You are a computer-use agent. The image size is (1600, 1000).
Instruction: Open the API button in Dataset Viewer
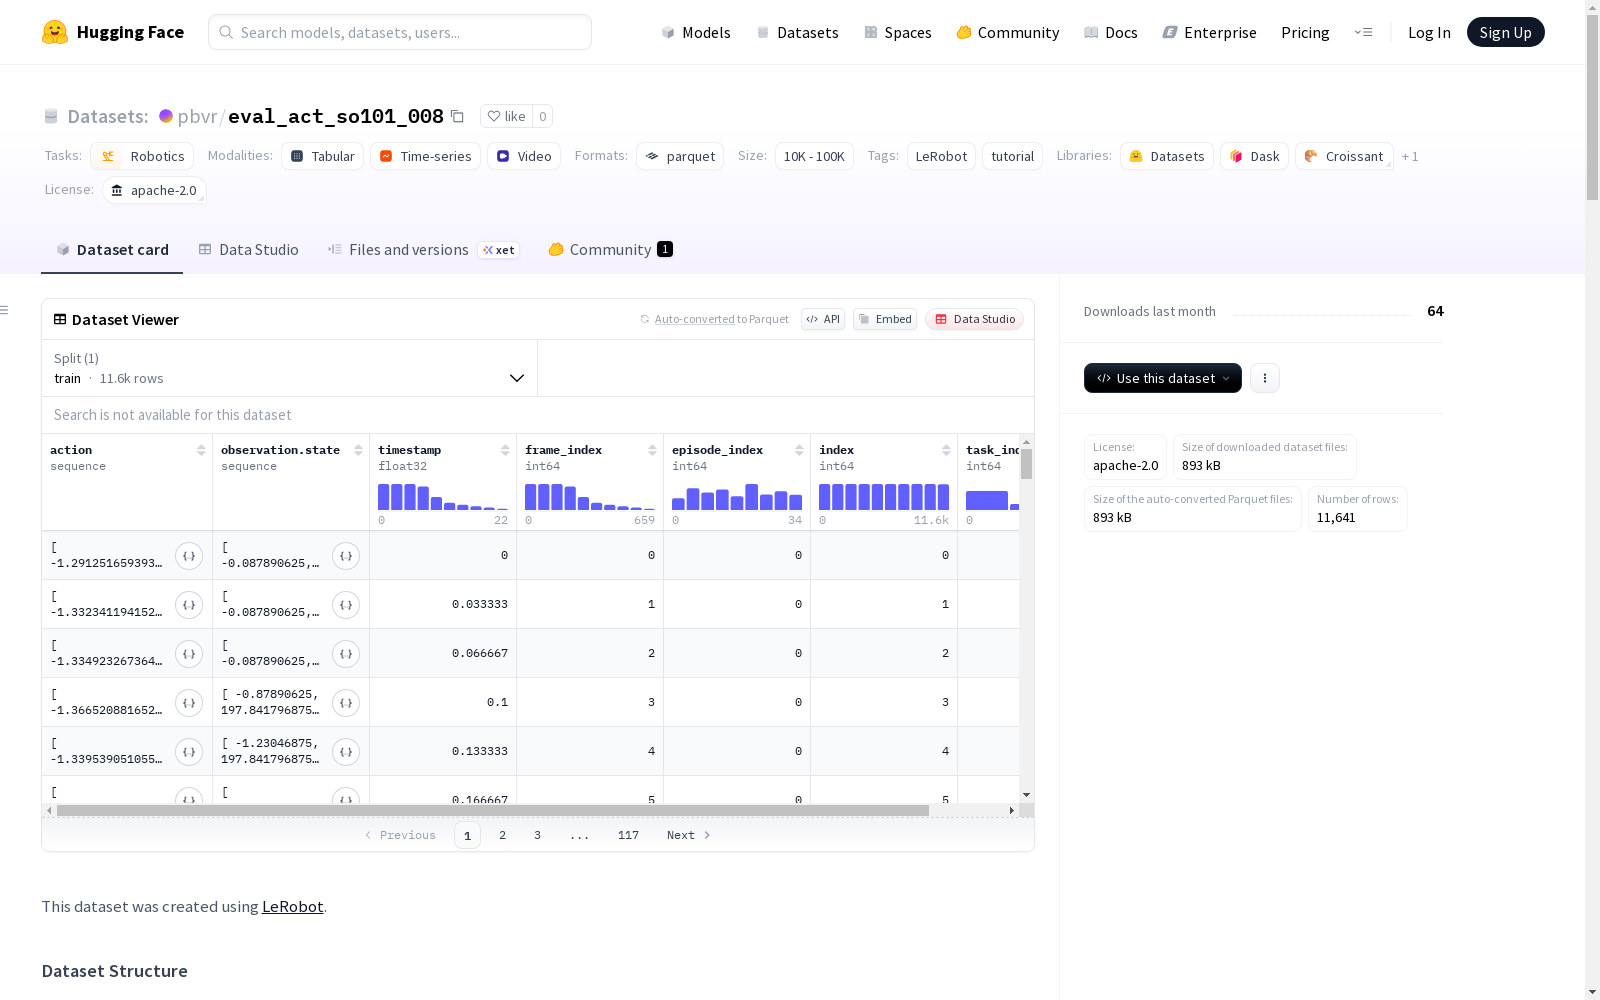point(823,319)
